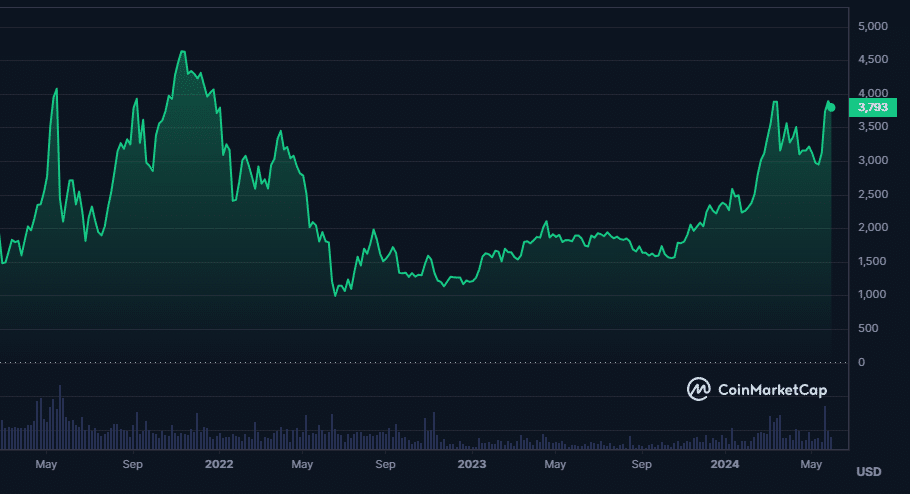Click the green endpoint dot on the price line
The height and width of the screenshot is (494, 910).
coord(831,107)
